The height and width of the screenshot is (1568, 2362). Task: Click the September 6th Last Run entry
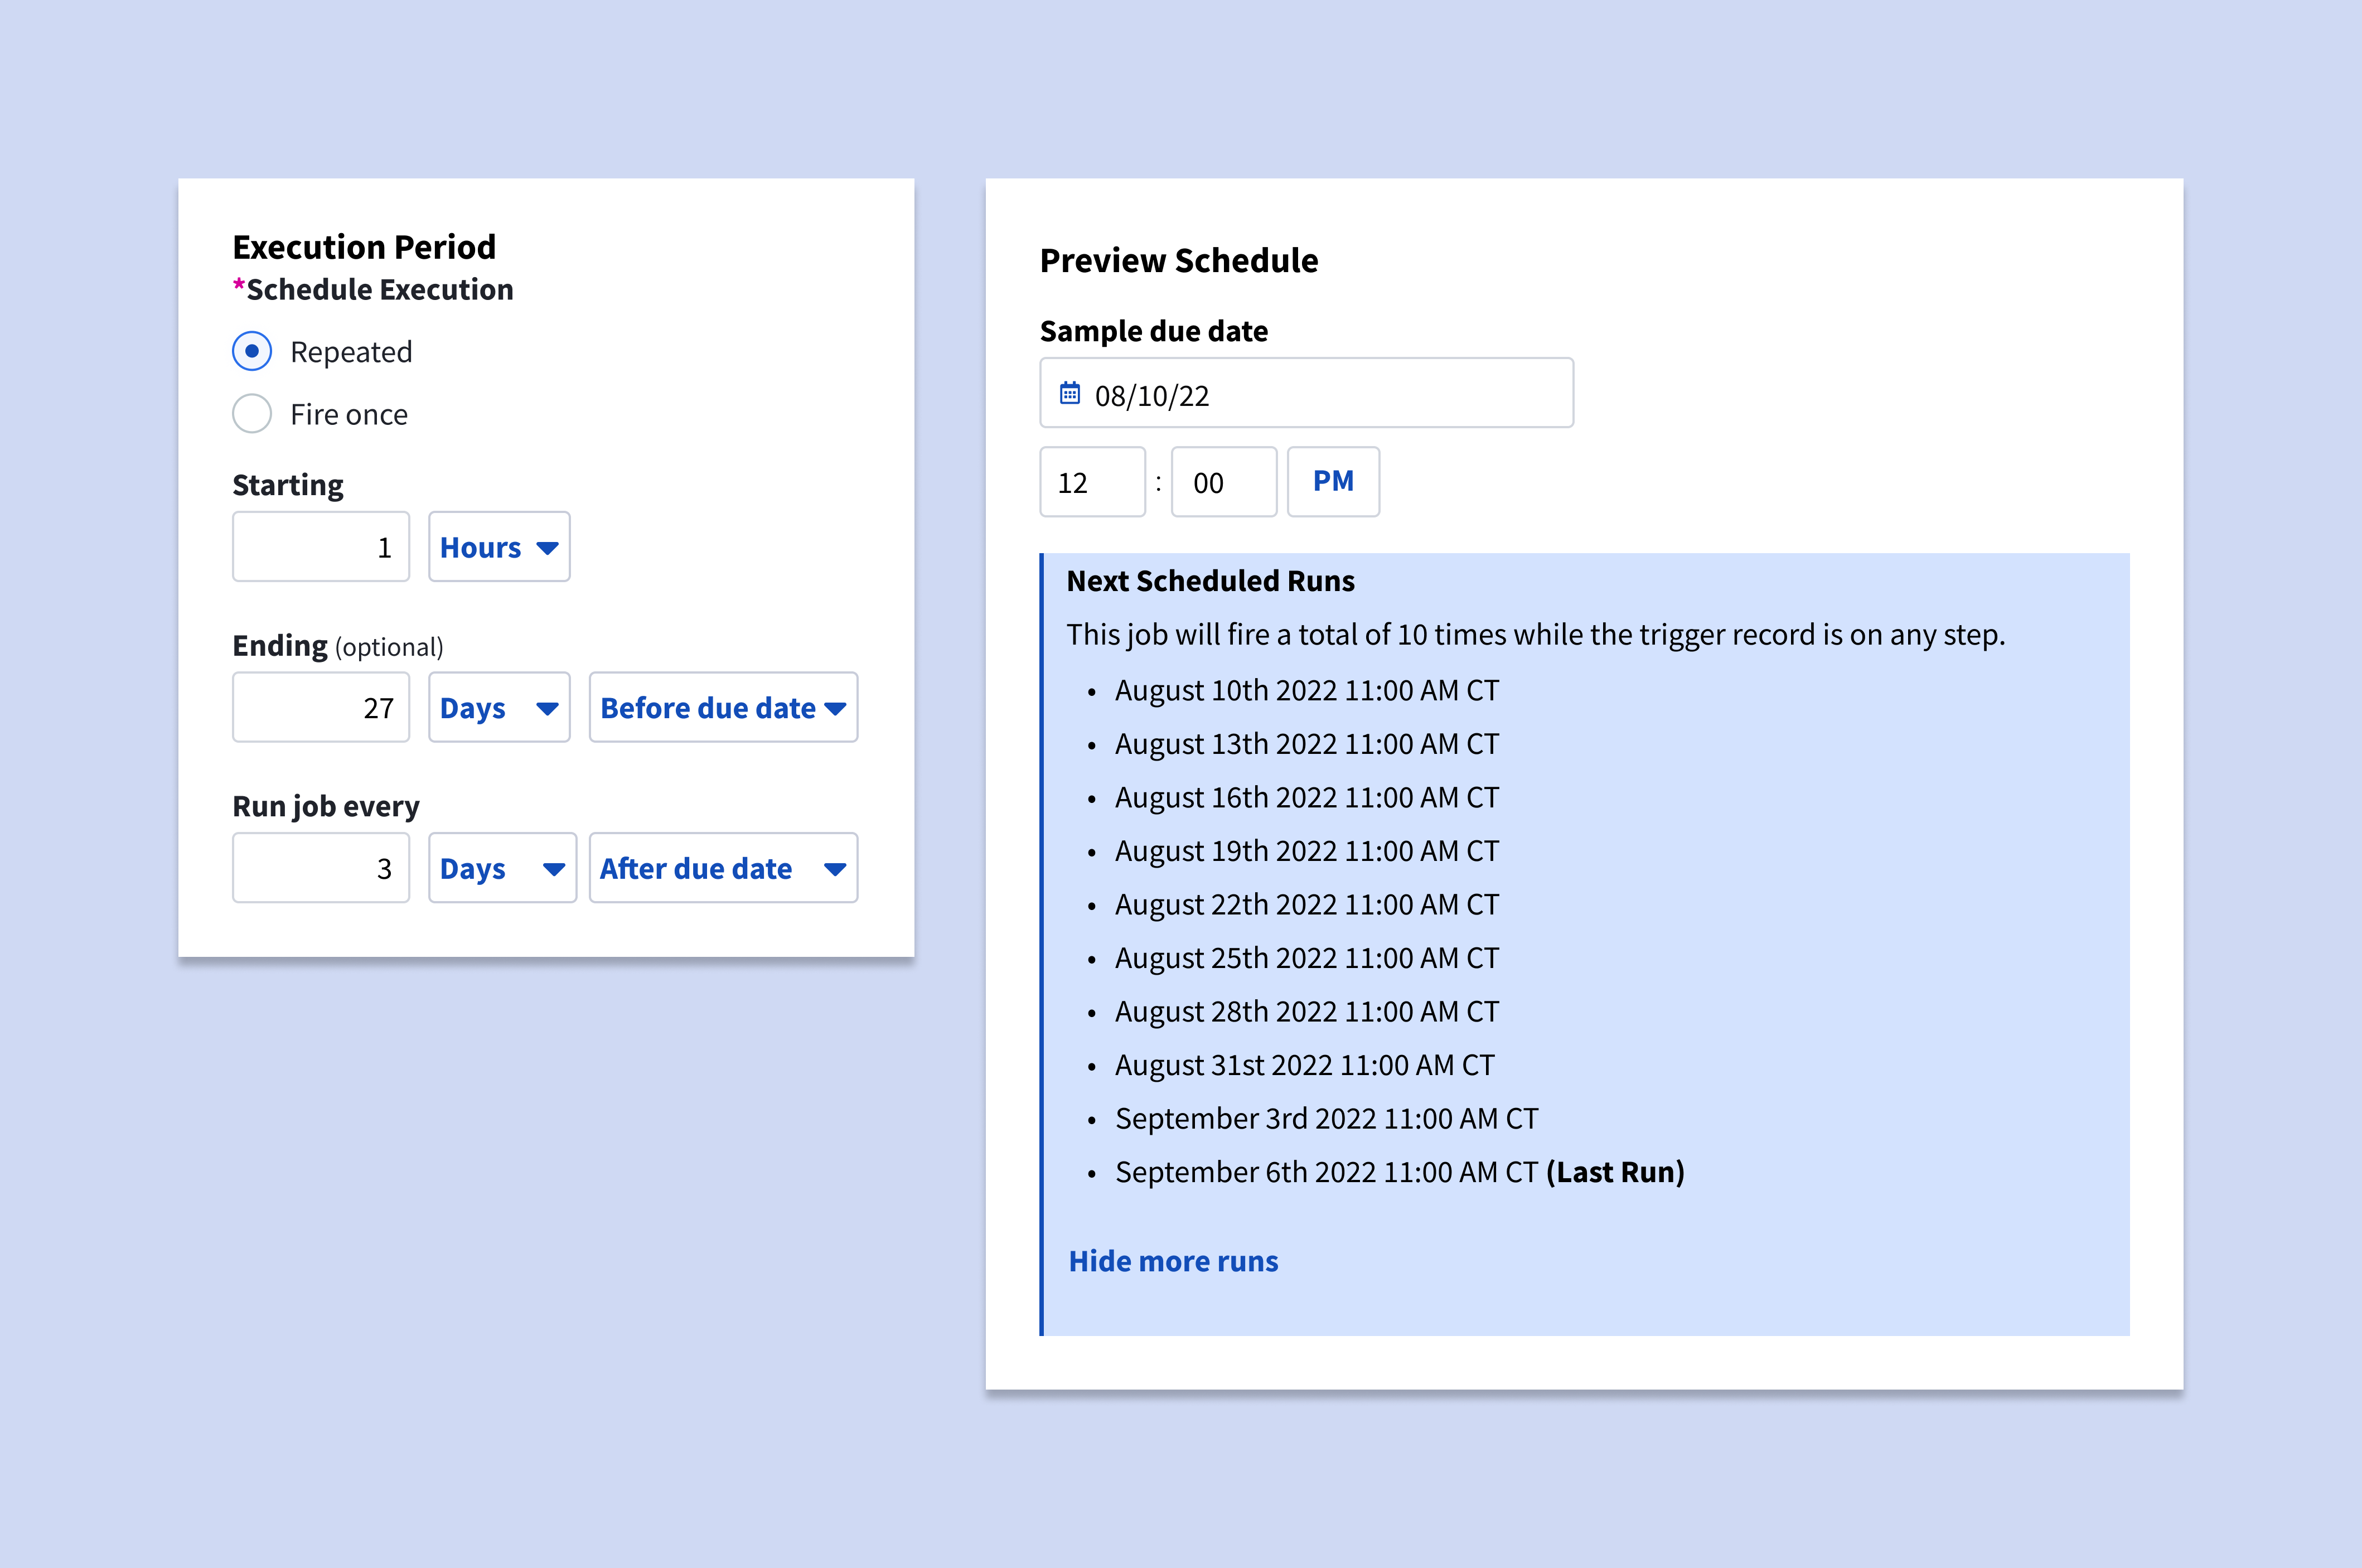pyautogui.click(x=1400, y=1172)
